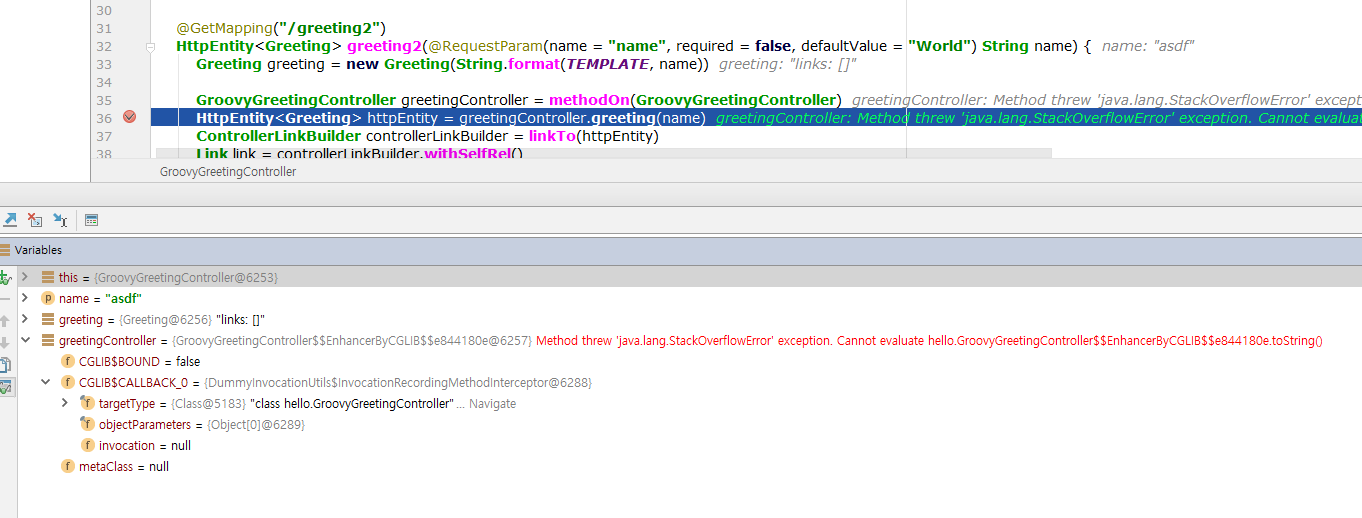Select the invocation = null row
This screenshot has height=518, width=1362.
pos(689,445)
